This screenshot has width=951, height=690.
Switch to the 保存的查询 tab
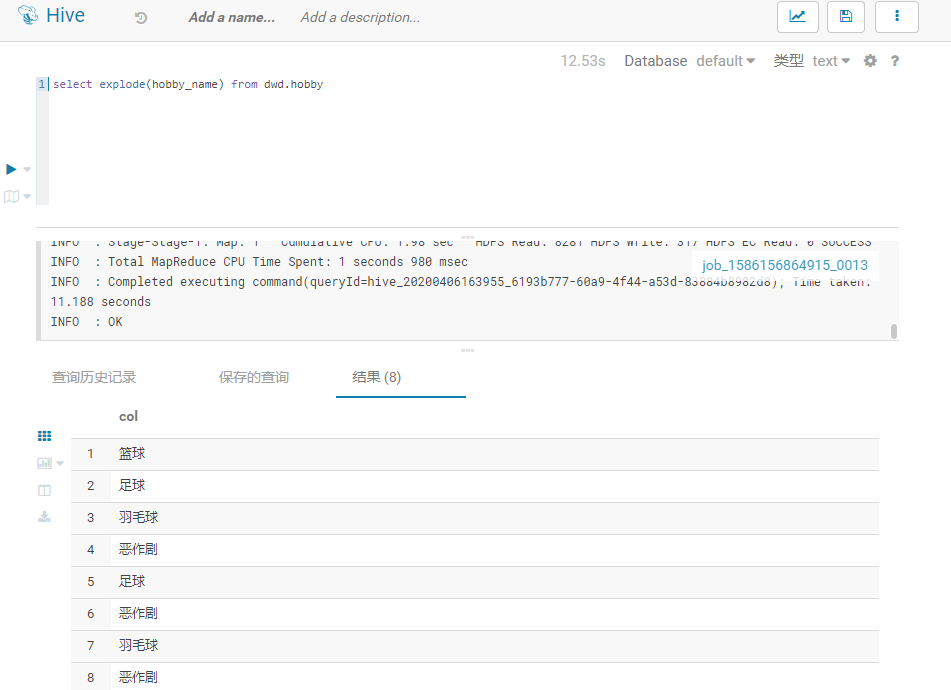click(254, 377)
